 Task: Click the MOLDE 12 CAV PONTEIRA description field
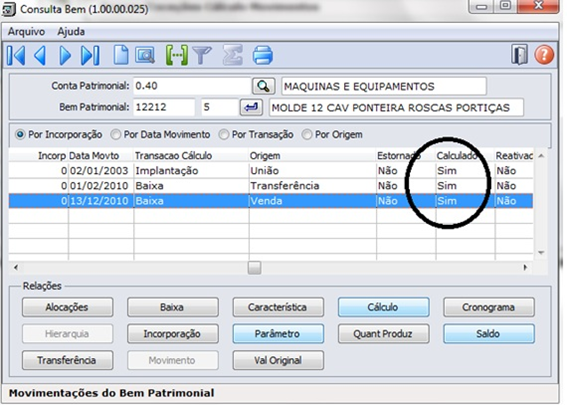pos(396,108)
